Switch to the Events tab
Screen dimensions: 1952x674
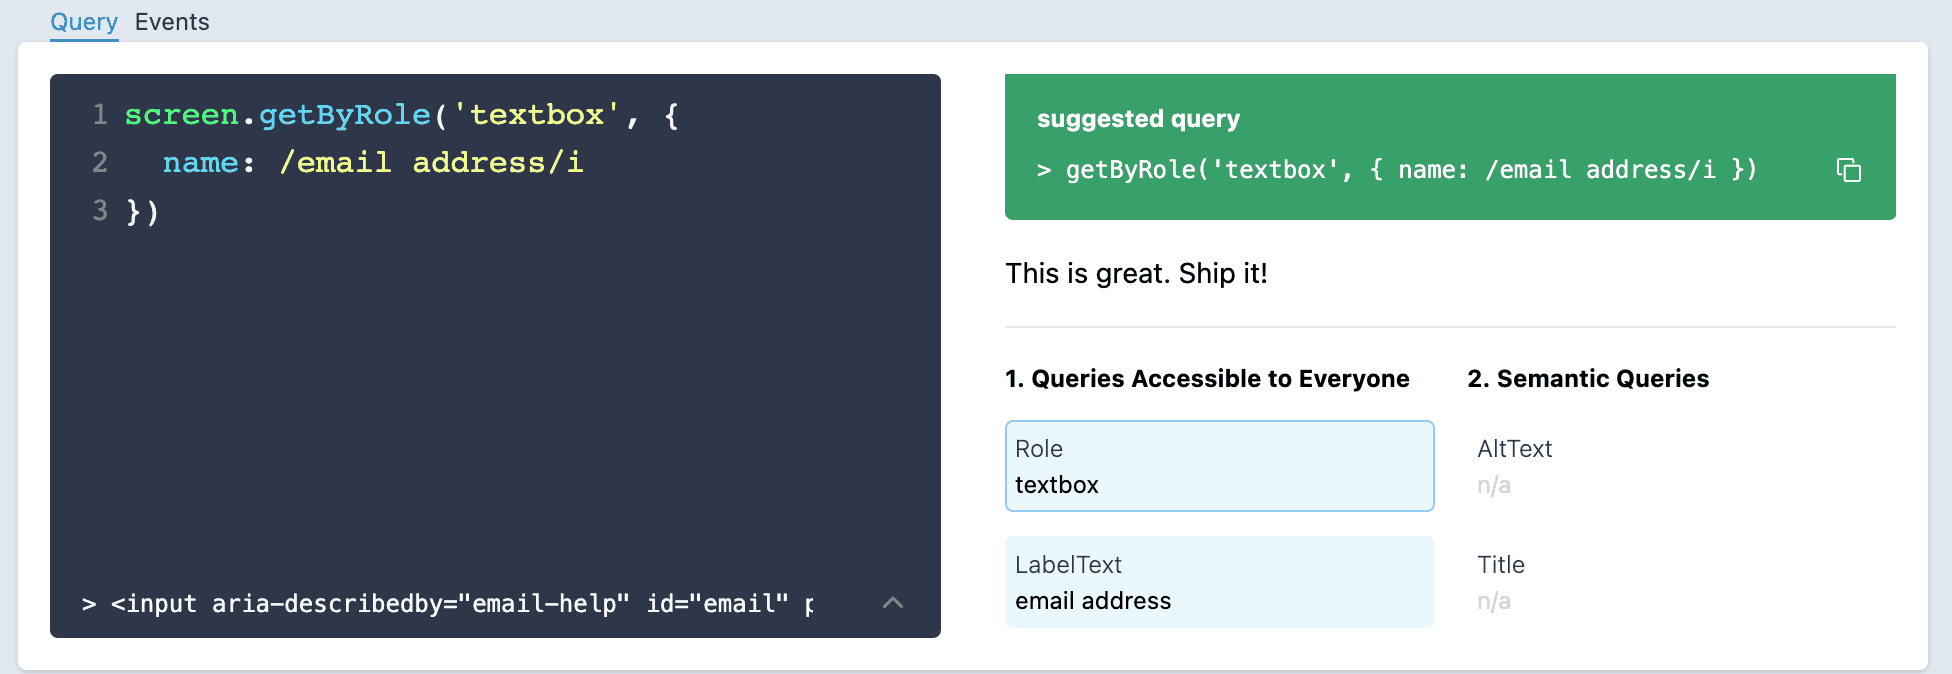(172, 22)
